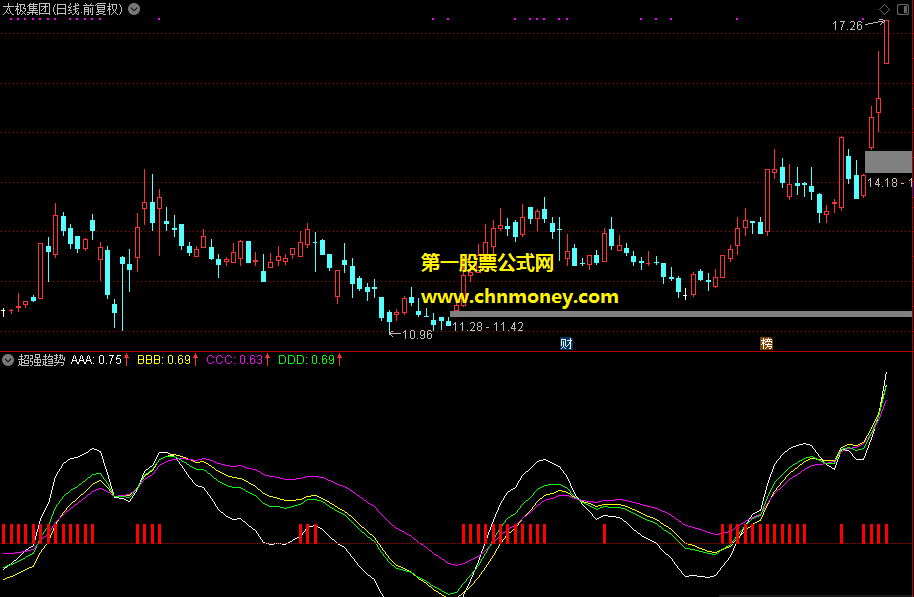Click the 10.96 low price label
This screenshot has height=597, width=914.
pyautogui.click(x=417, y=335)
